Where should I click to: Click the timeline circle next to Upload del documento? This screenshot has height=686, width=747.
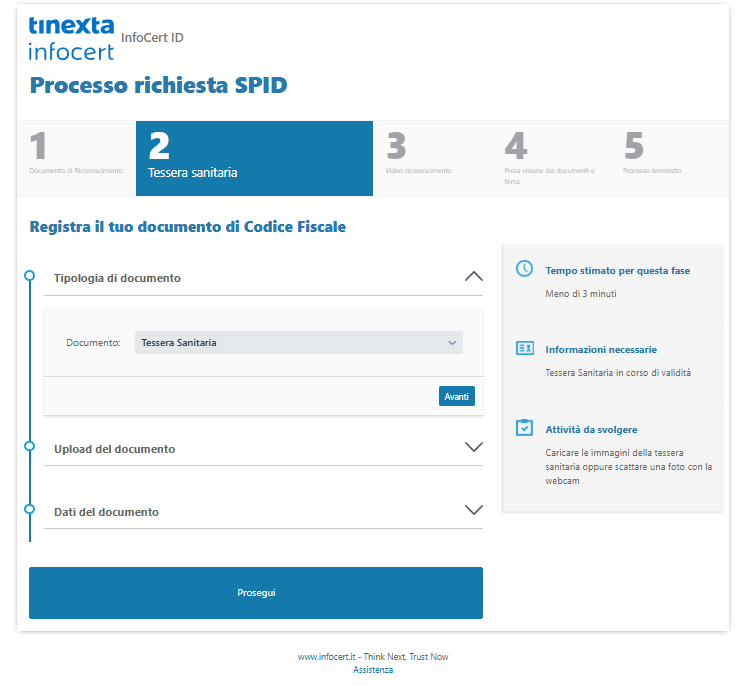coord(30,447)
